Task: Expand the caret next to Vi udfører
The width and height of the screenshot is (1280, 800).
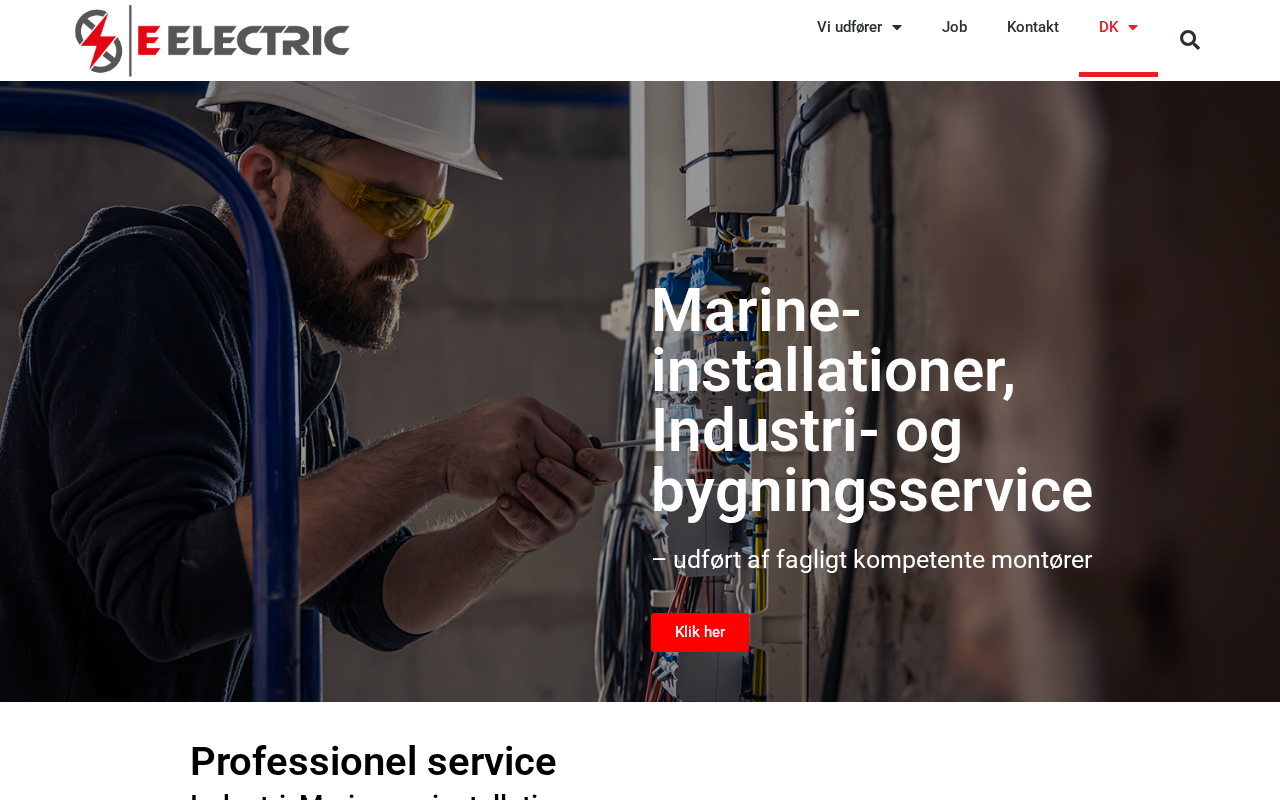Action: pyautogui.click(x=896, y=27)
